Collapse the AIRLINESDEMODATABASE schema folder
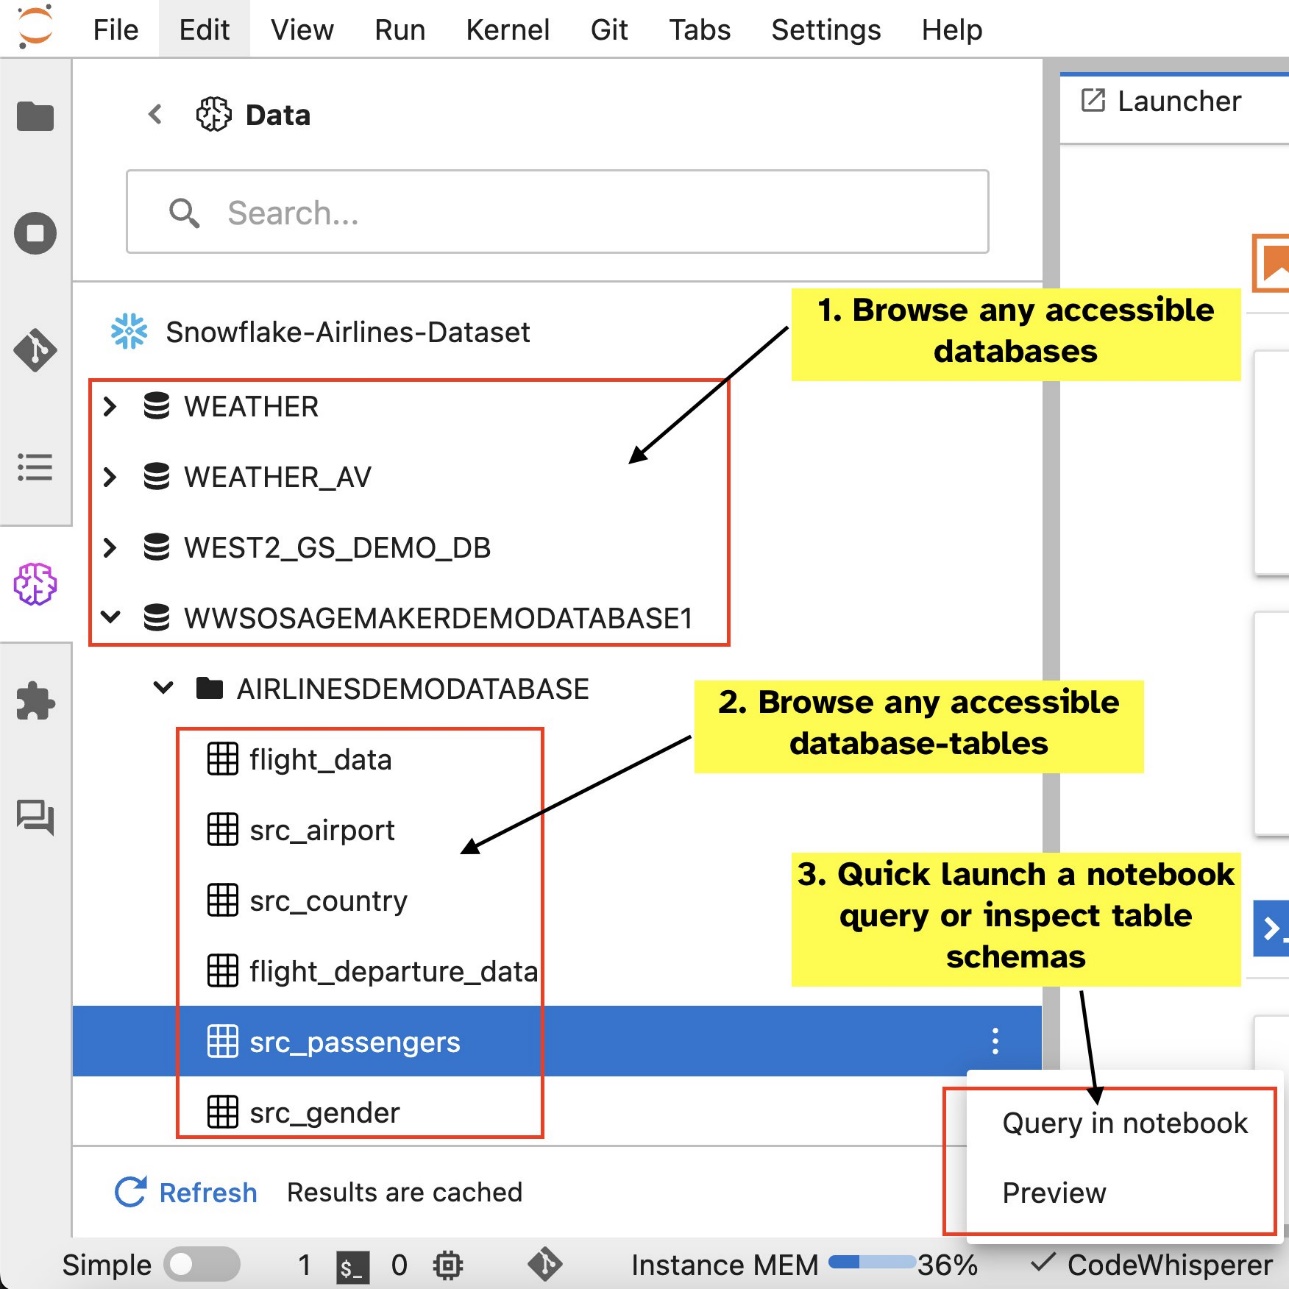The width and height of the screenshot is (1289, 1289). (163, 688)
